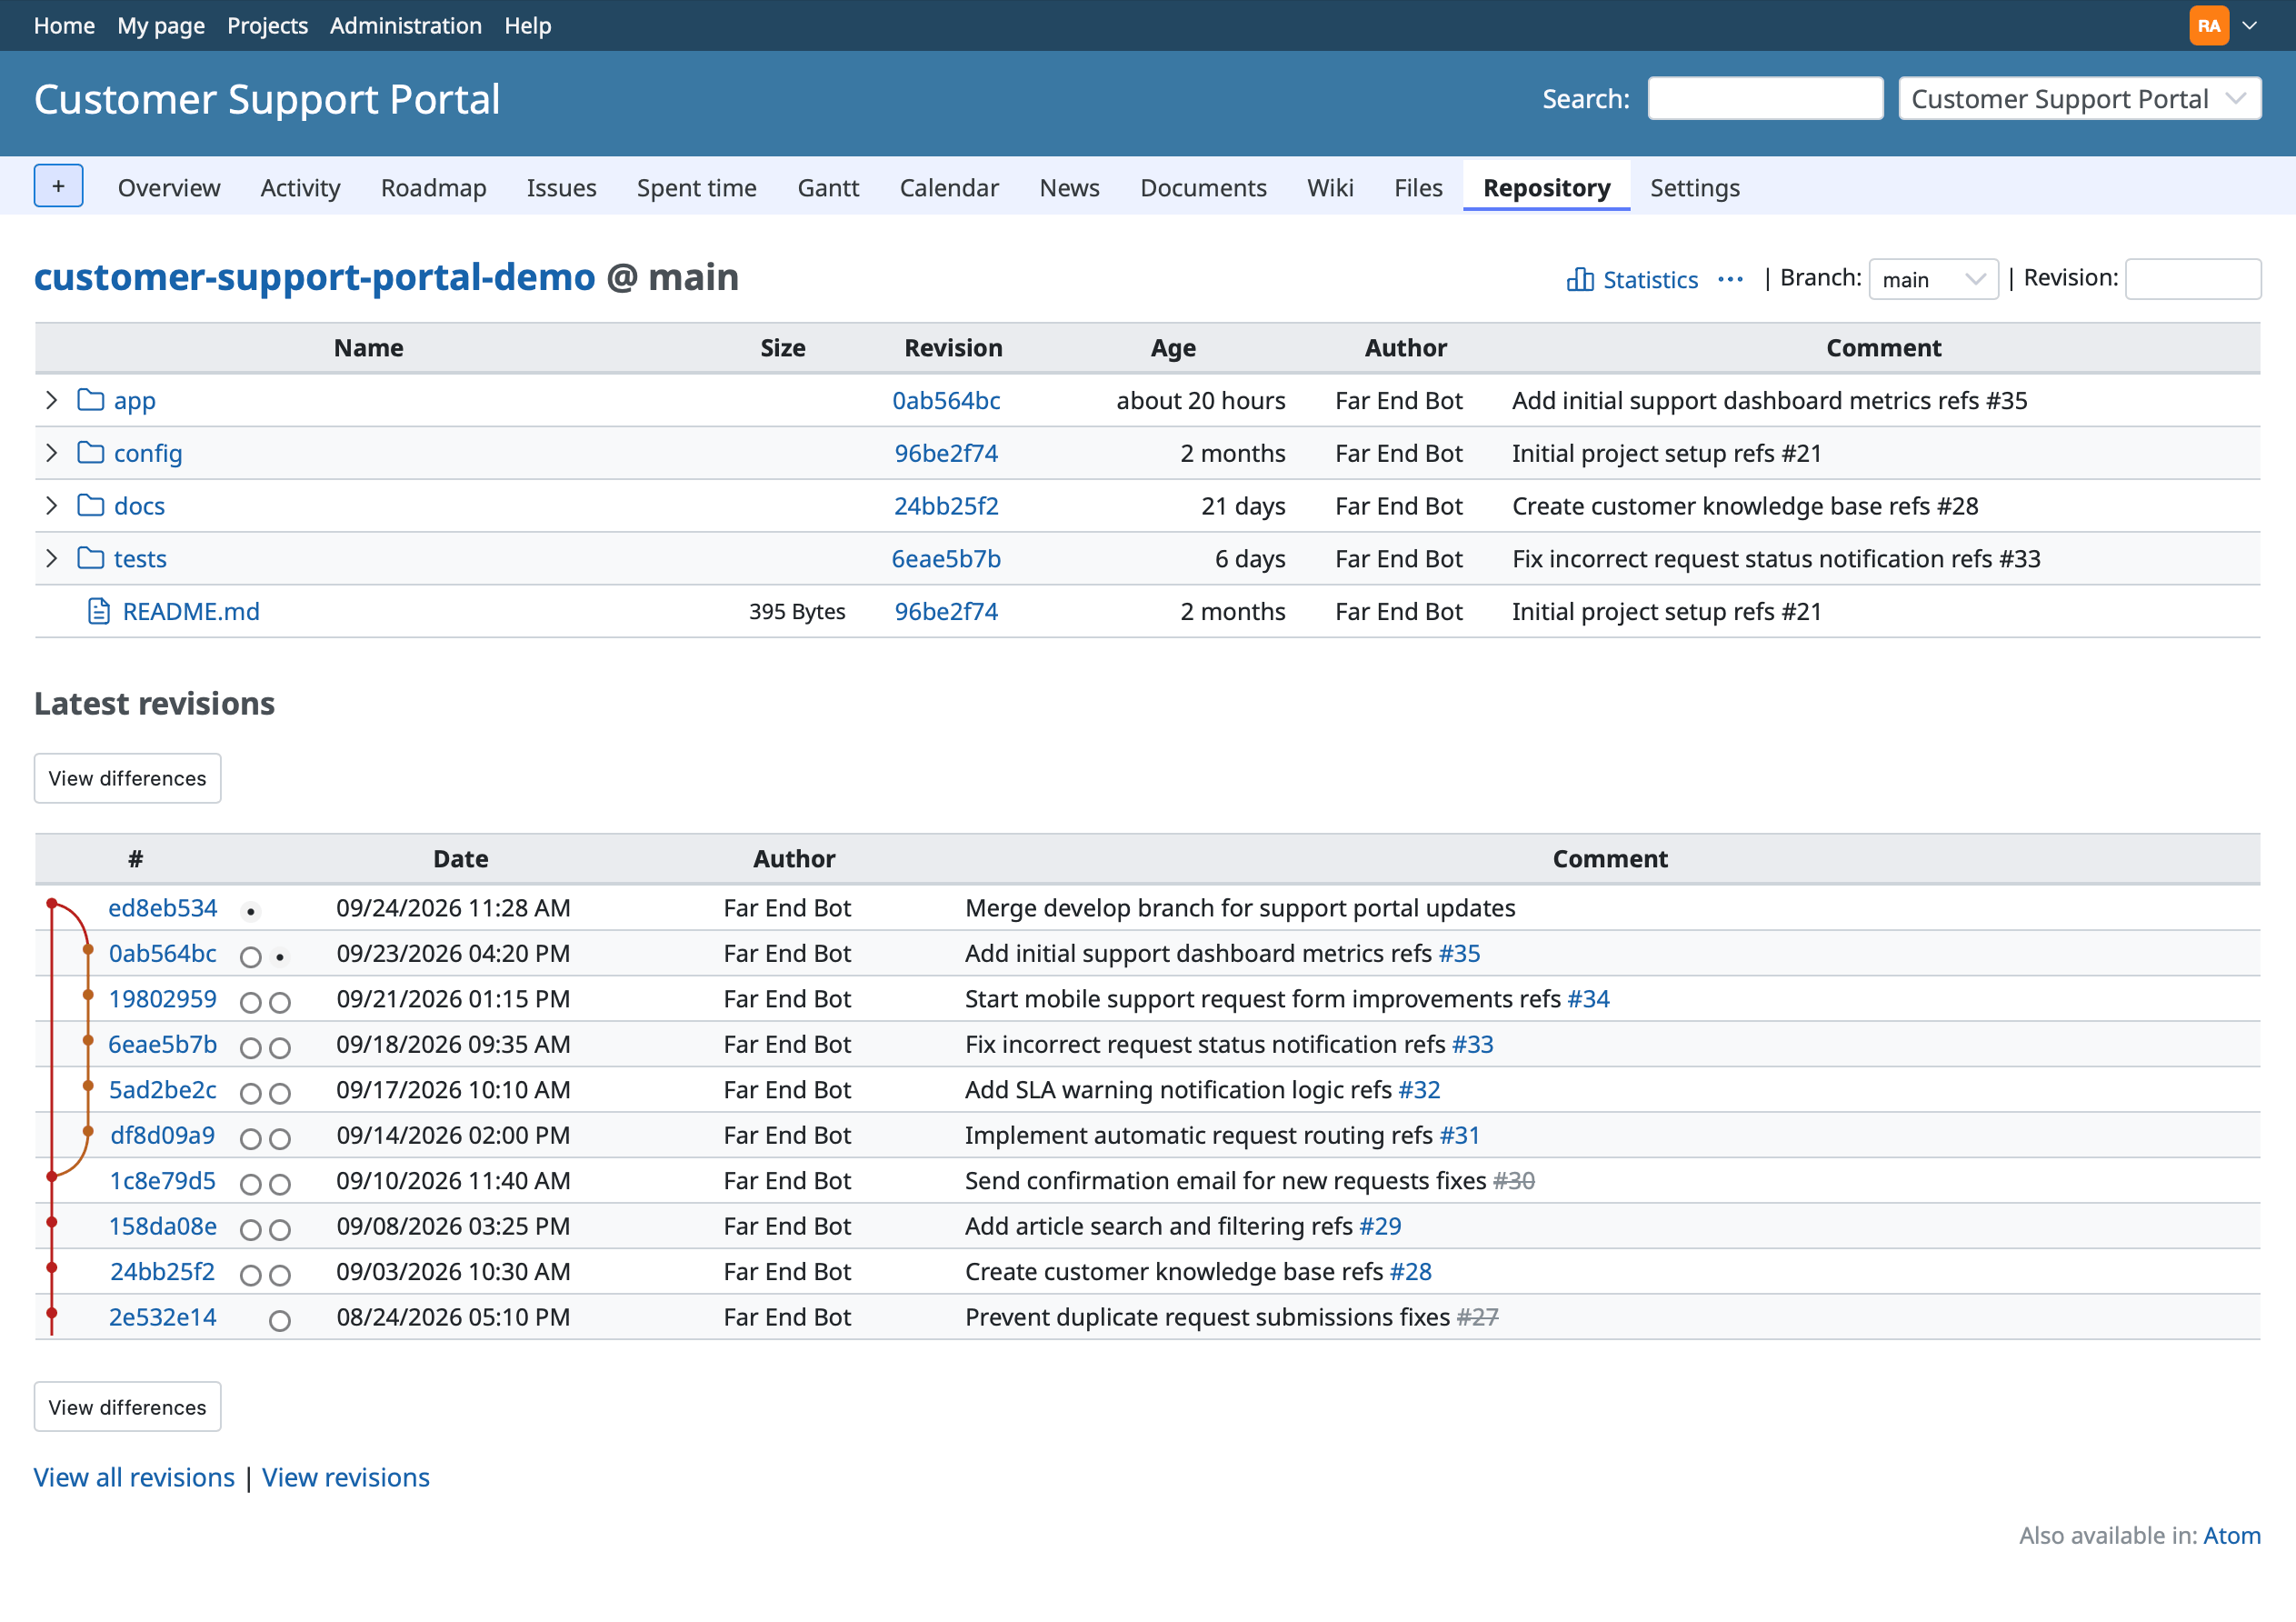
Task: Open the Branch dropdown showing main
Action: pyautogui.click(x=1933, y=279)
